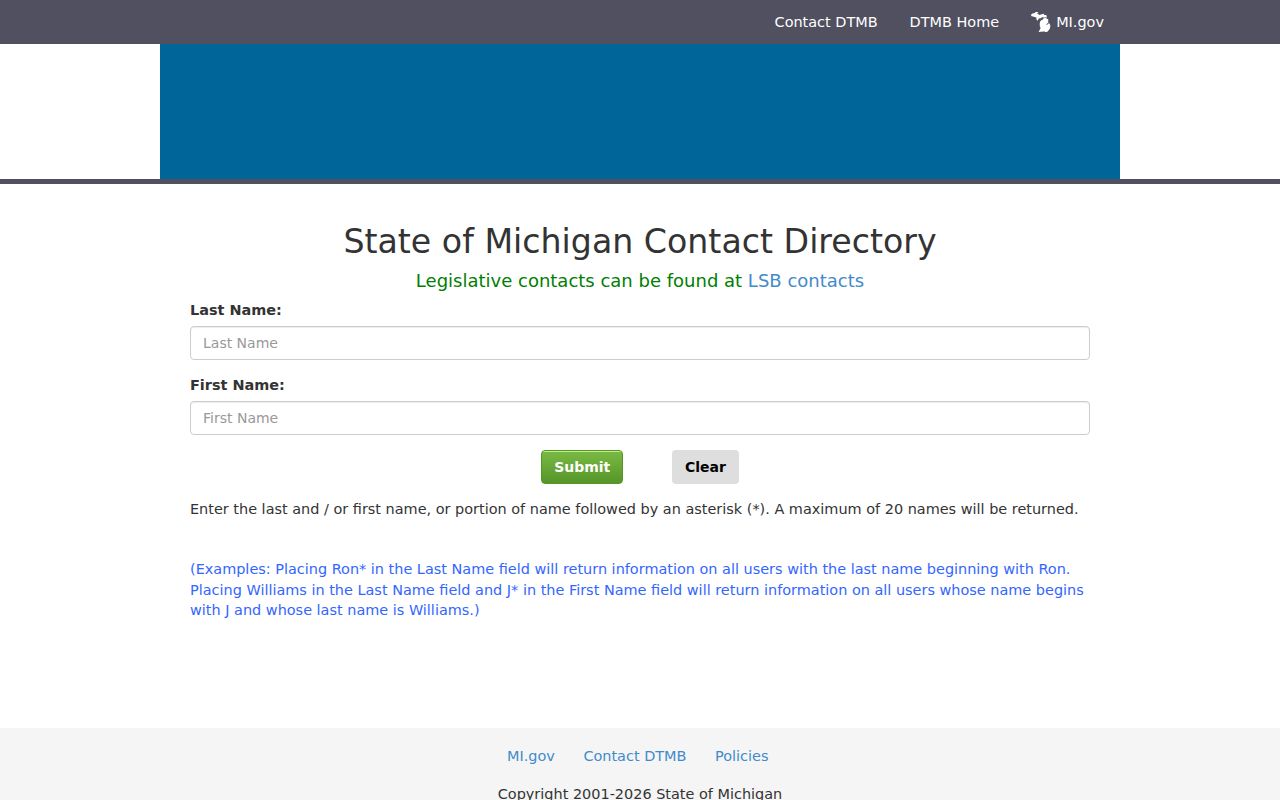Click the 'Last Name:' label

(236, 310)
